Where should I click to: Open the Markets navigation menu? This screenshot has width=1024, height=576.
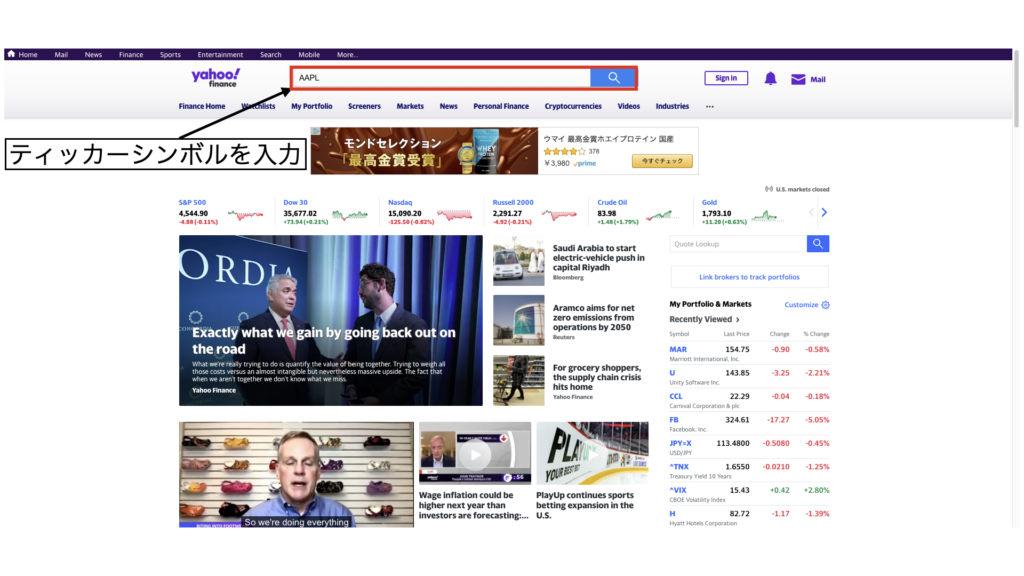410,106
